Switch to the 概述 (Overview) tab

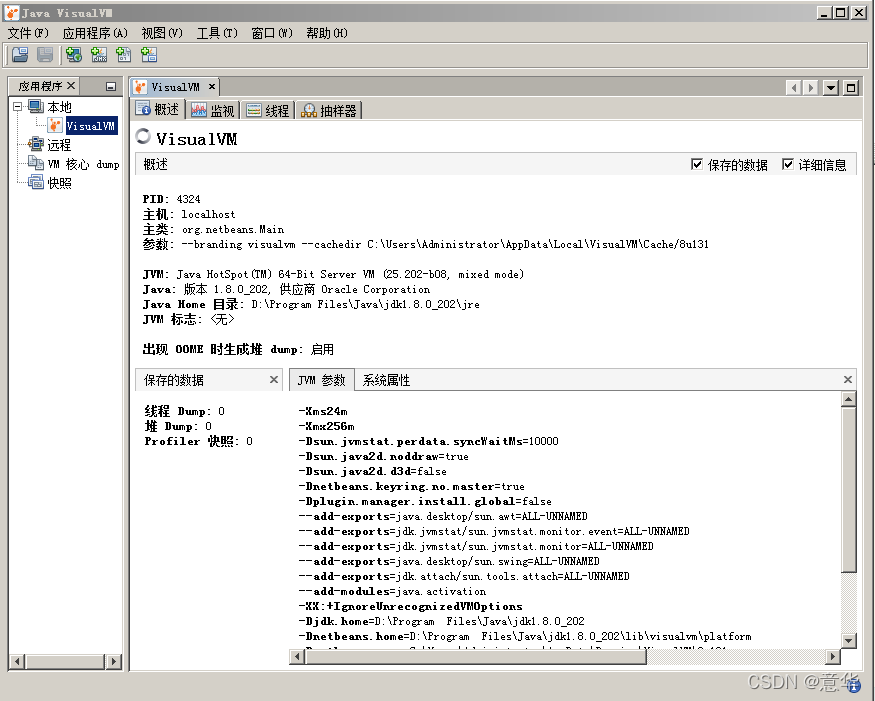158,109
